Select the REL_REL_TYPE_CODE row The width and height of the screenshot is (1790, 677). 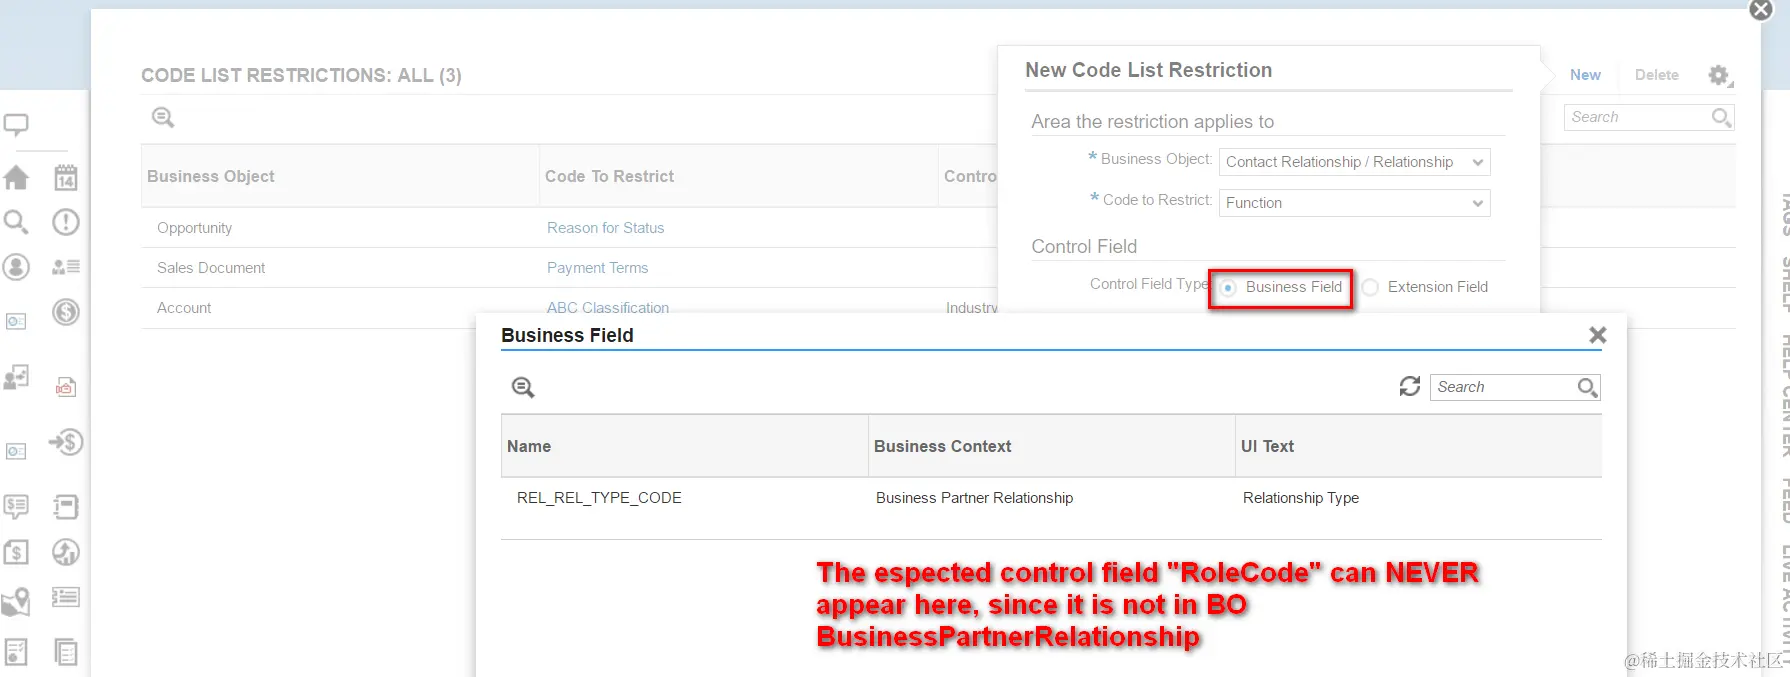[1051, 498]
